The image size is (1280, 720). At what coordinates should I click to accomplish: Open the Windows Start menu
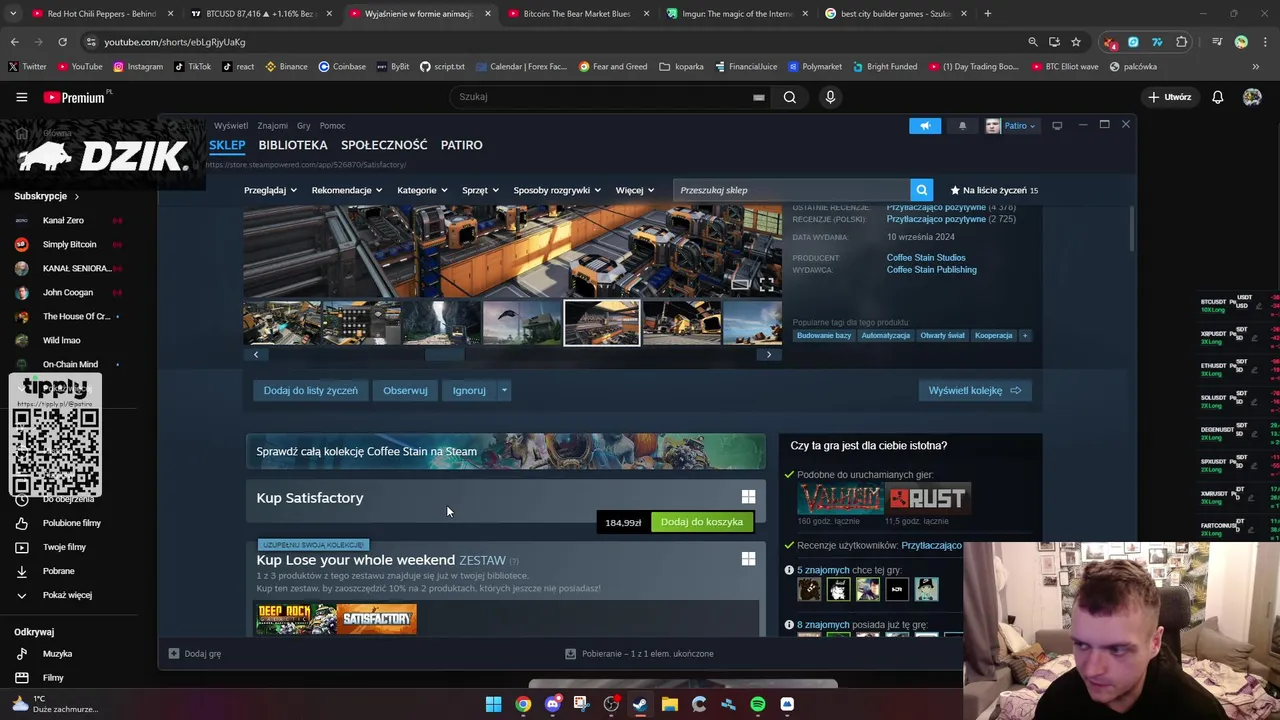tap(493, 704)
